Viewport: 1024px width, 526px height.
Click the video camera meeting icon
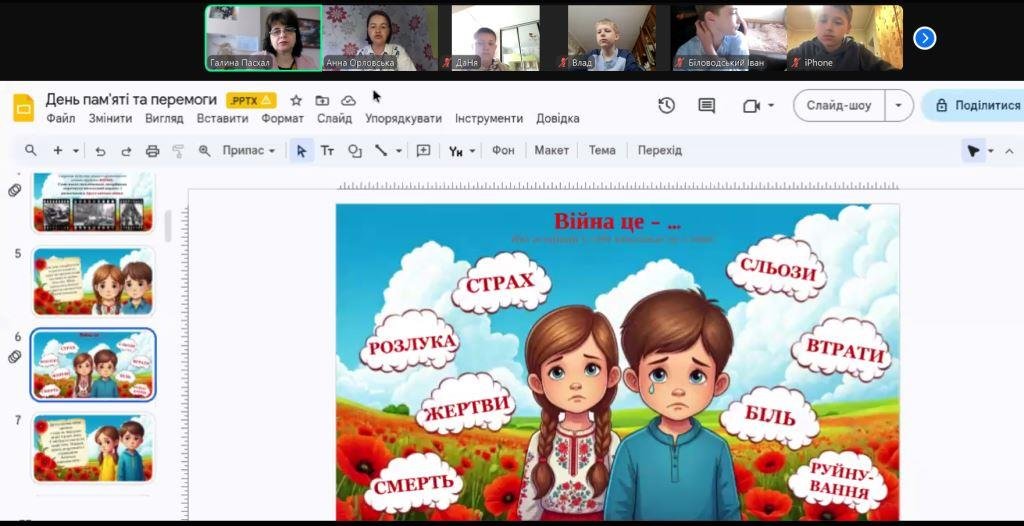point(752,106)
